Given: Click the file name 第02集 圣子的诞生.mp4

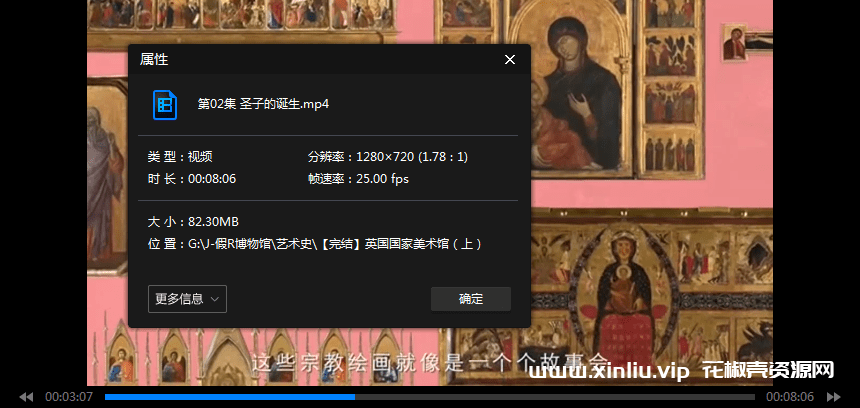Looking at the screenshot, I should (x=263, y=104).
